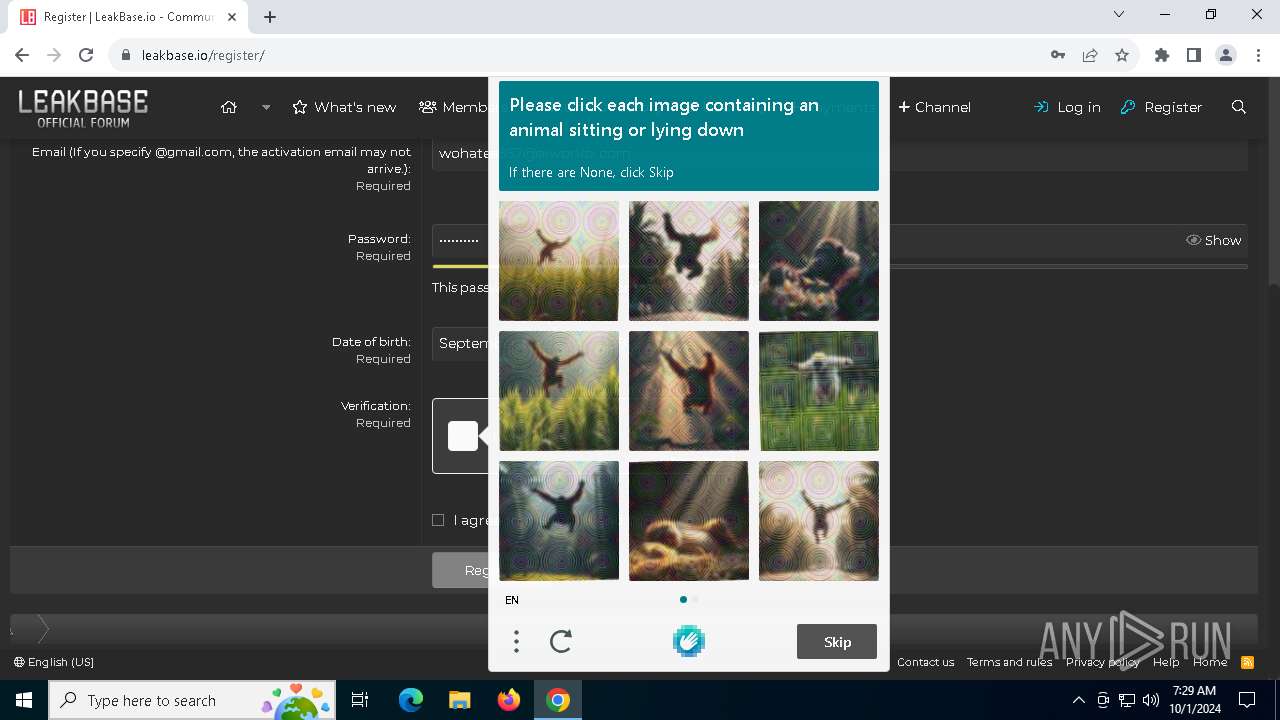Select the captcha image in top-left
1280x720 pixels.
pos(559,261)
